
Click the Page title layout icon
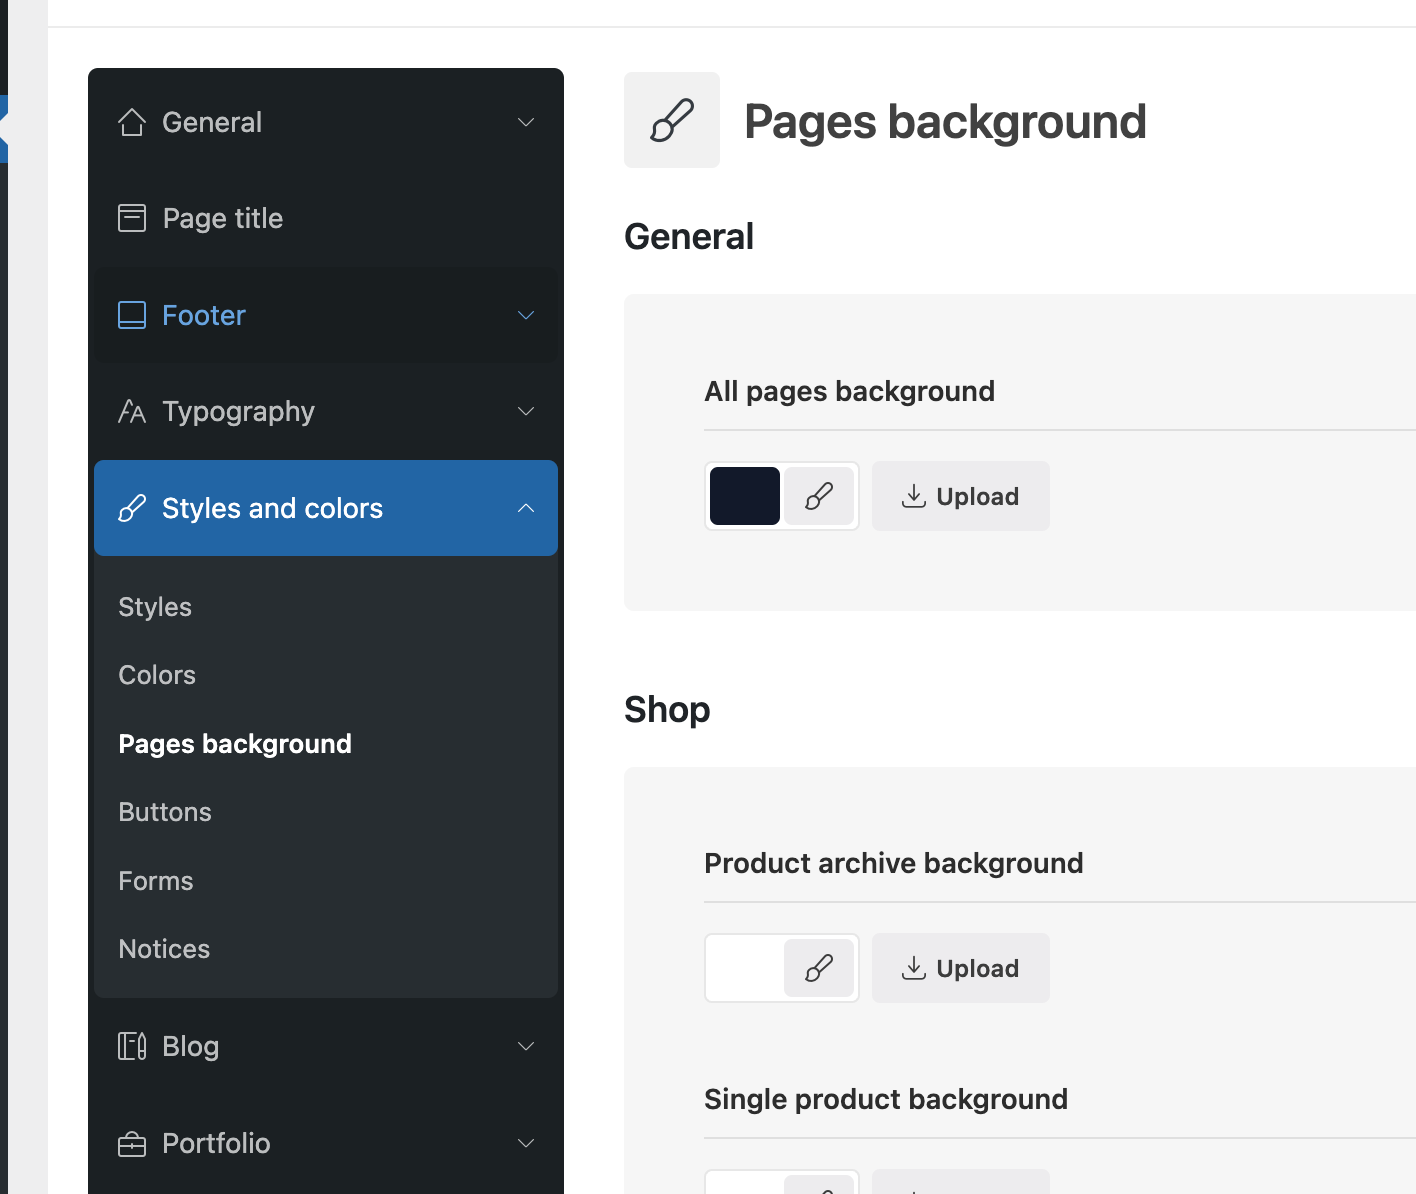(x=132, y=218)
